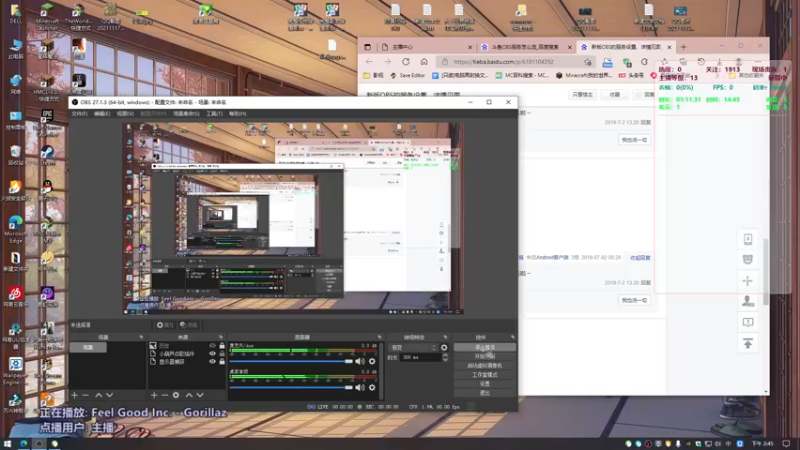Toggle lock on the first source row

pyautogui.click(x=222, y=345)
